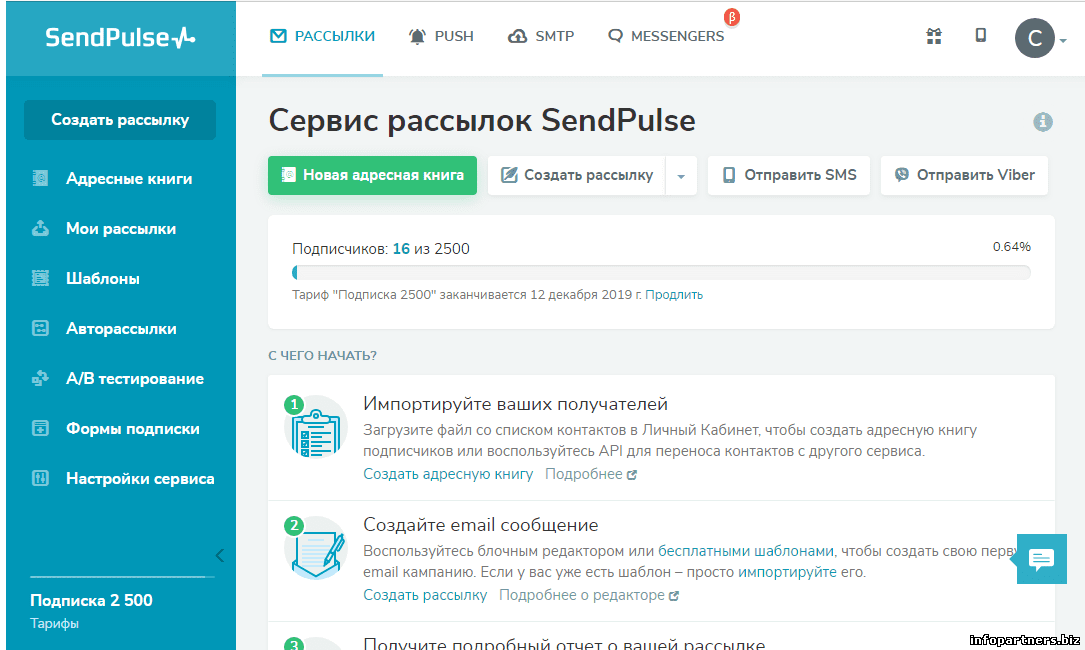This screenshot has height=650, width=1085.
Task: Click the Отправить SMS button
Action: click(789, 175)
